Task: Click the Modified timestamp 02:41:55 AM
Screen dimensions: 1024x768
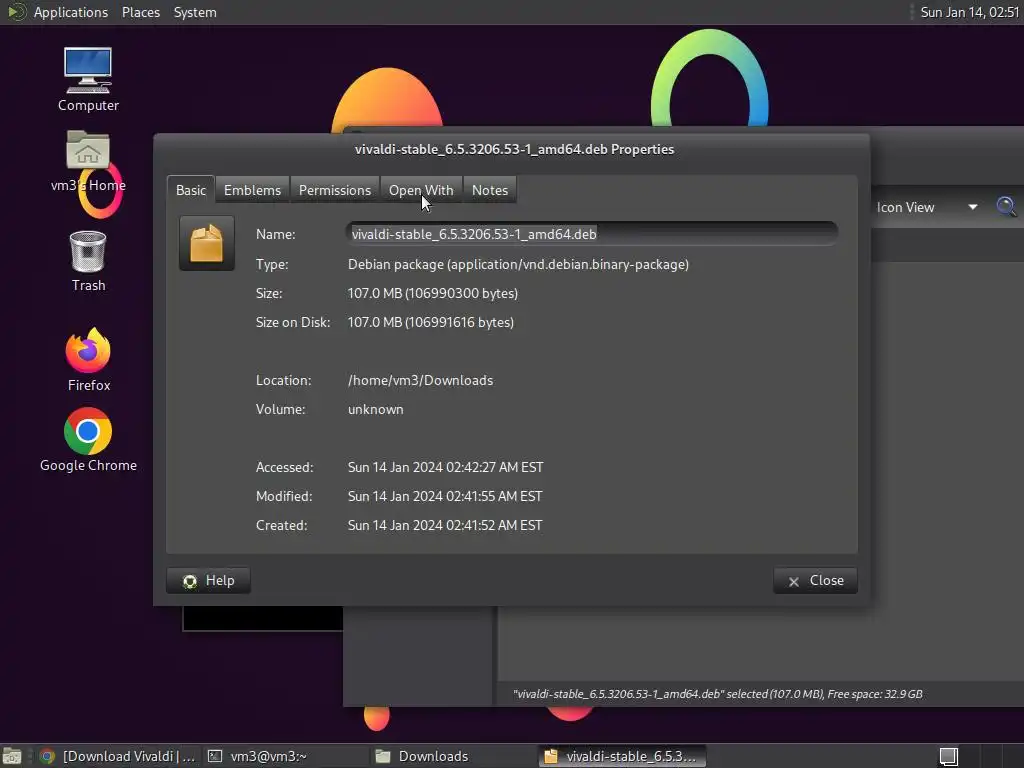Action: click(x=445, y=496)
